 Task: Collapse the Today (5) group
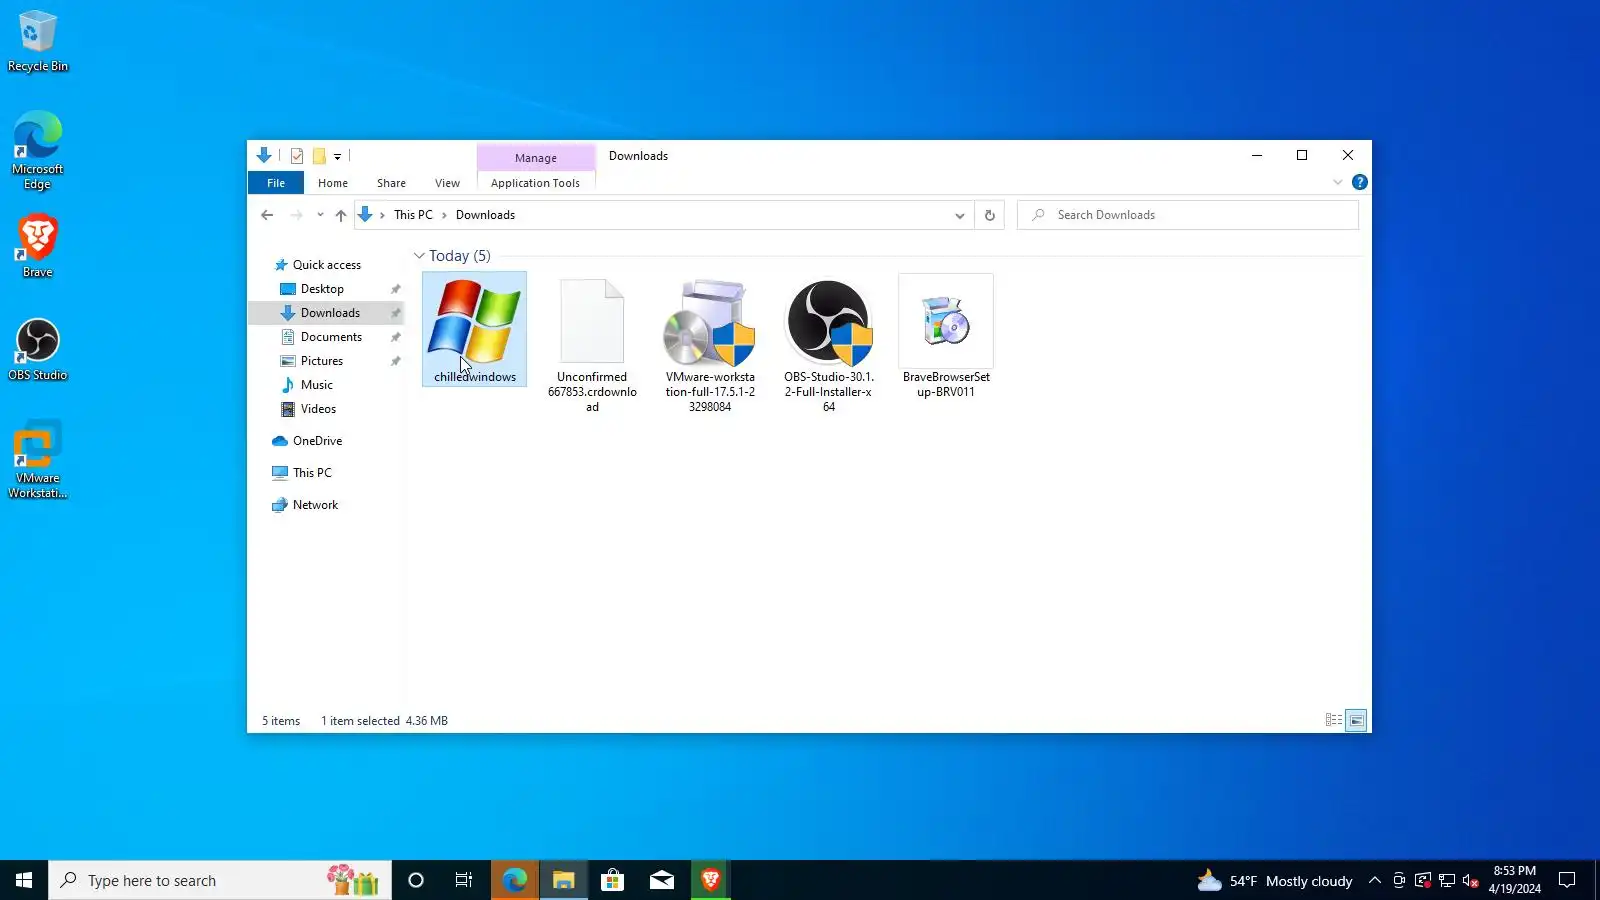(419, 256)
